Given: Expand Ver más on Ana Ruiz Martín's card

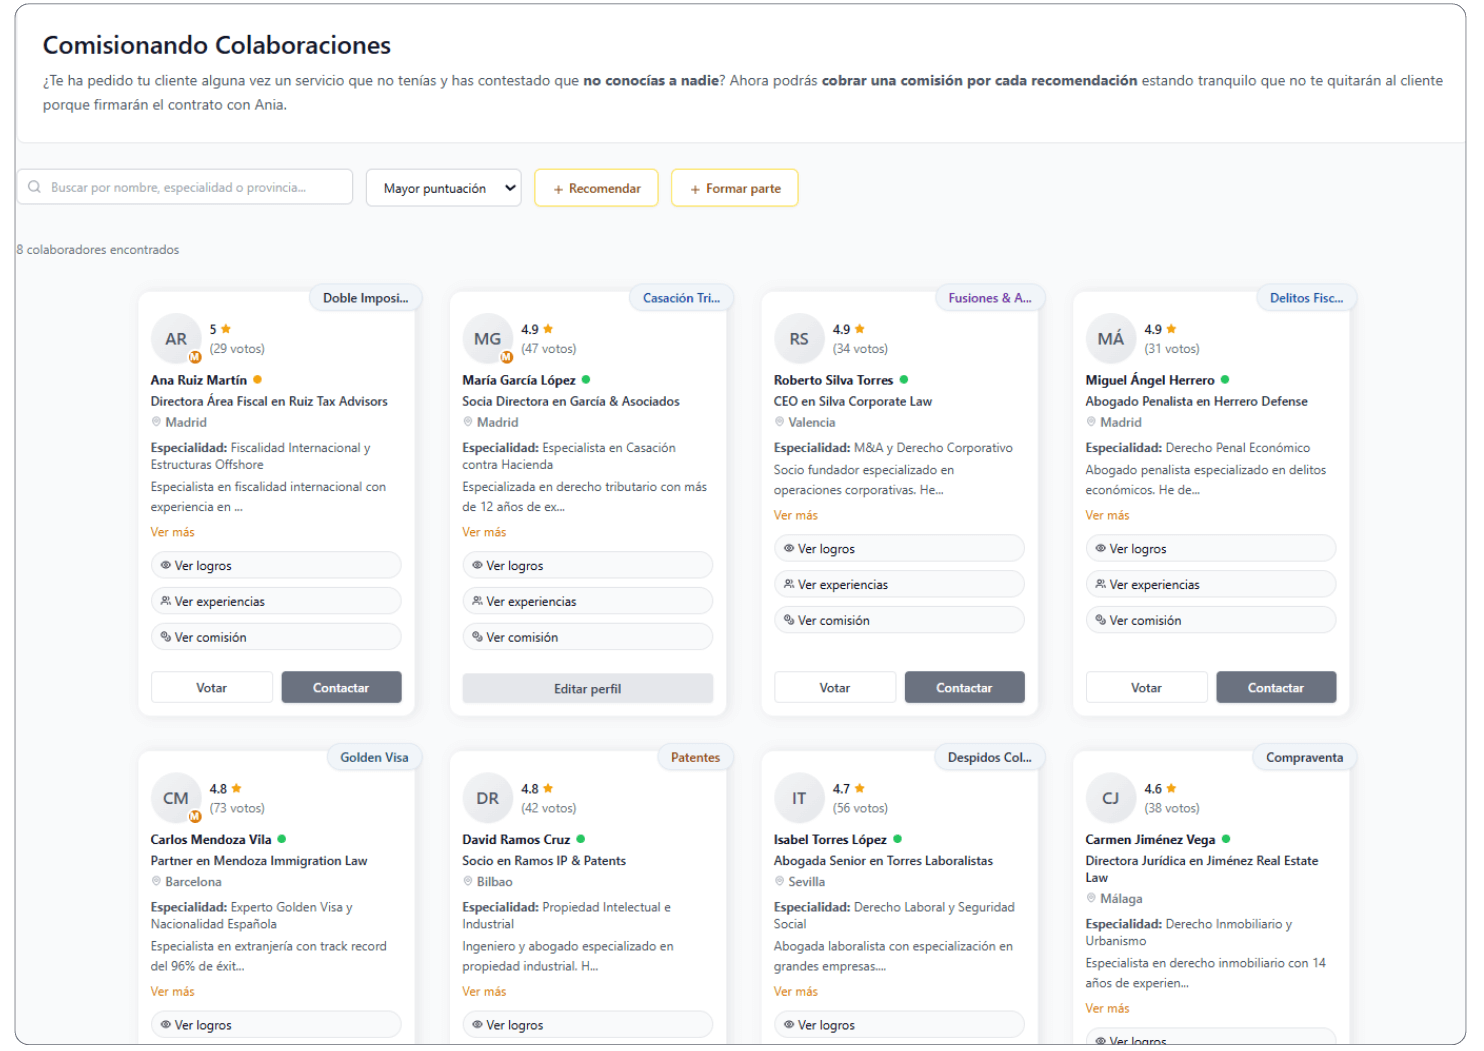Looking at the screenshot, I should [x=173, y=532].
